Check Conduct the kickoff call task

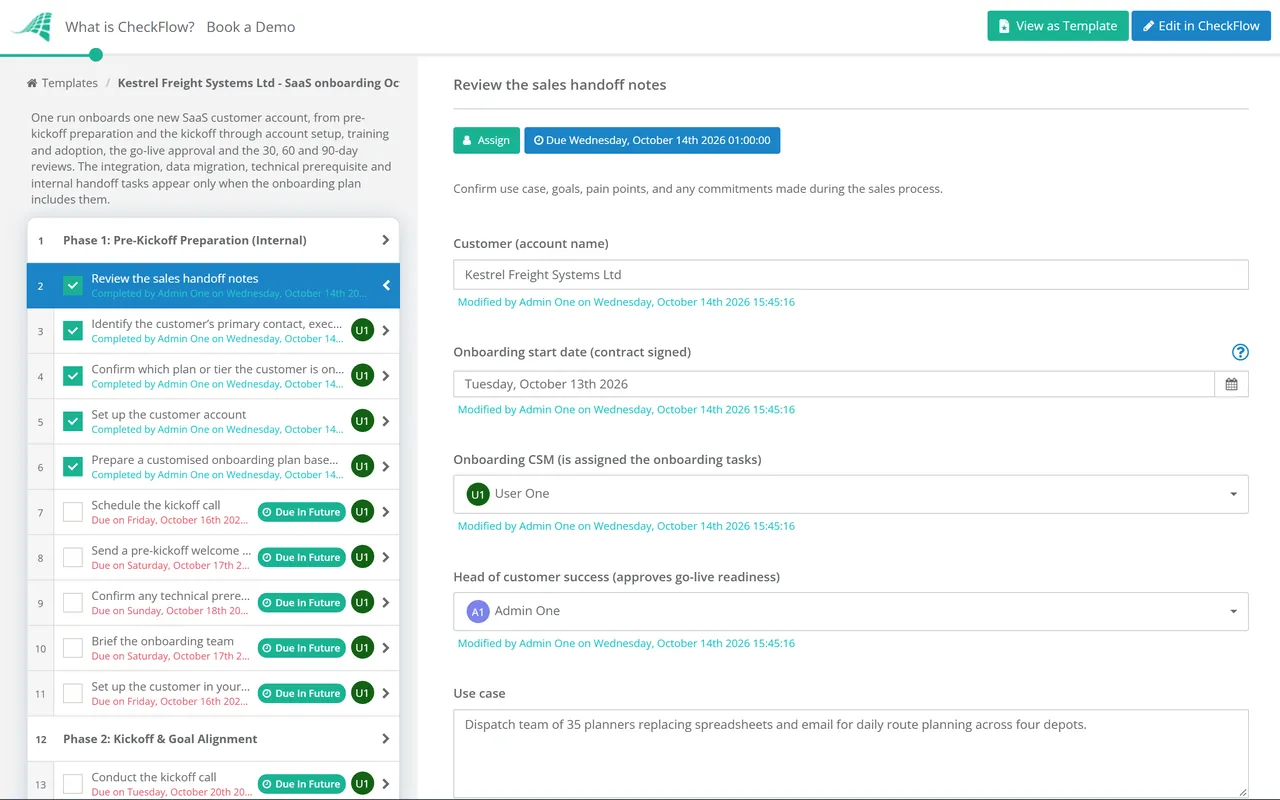click(73, 784)
